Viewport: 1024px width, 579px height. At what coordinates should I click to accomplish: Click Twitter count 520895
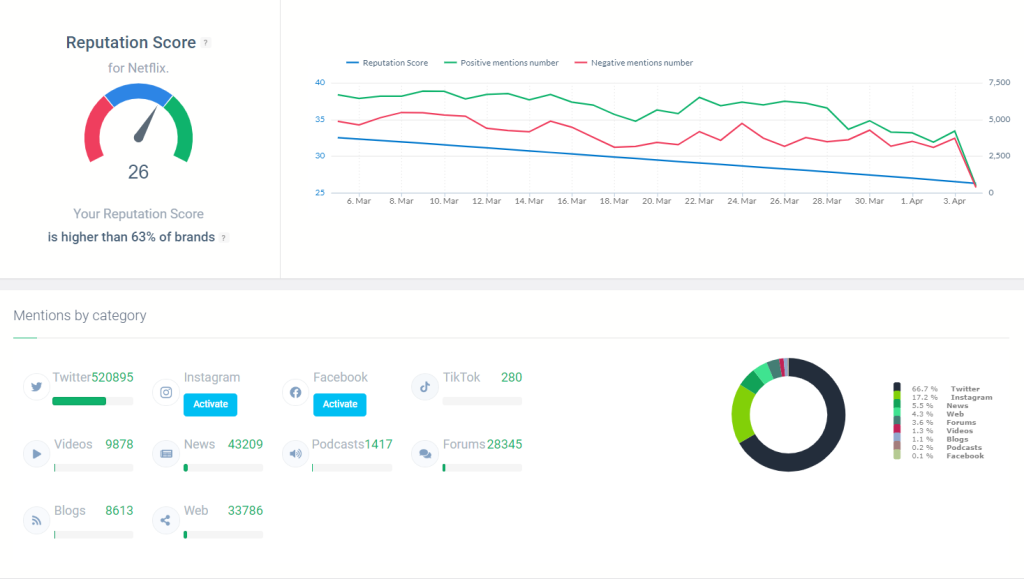coord(112,377)
